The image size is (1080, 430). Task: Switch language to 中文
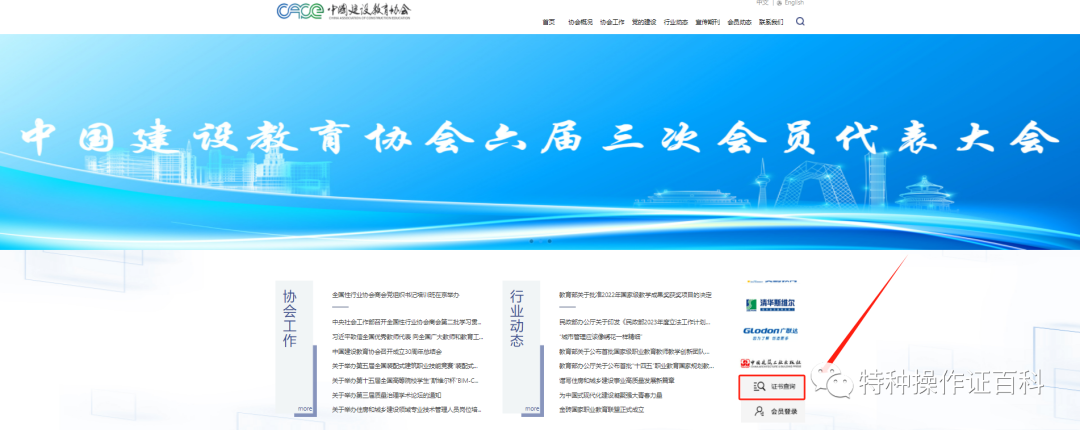coord(762,3)
